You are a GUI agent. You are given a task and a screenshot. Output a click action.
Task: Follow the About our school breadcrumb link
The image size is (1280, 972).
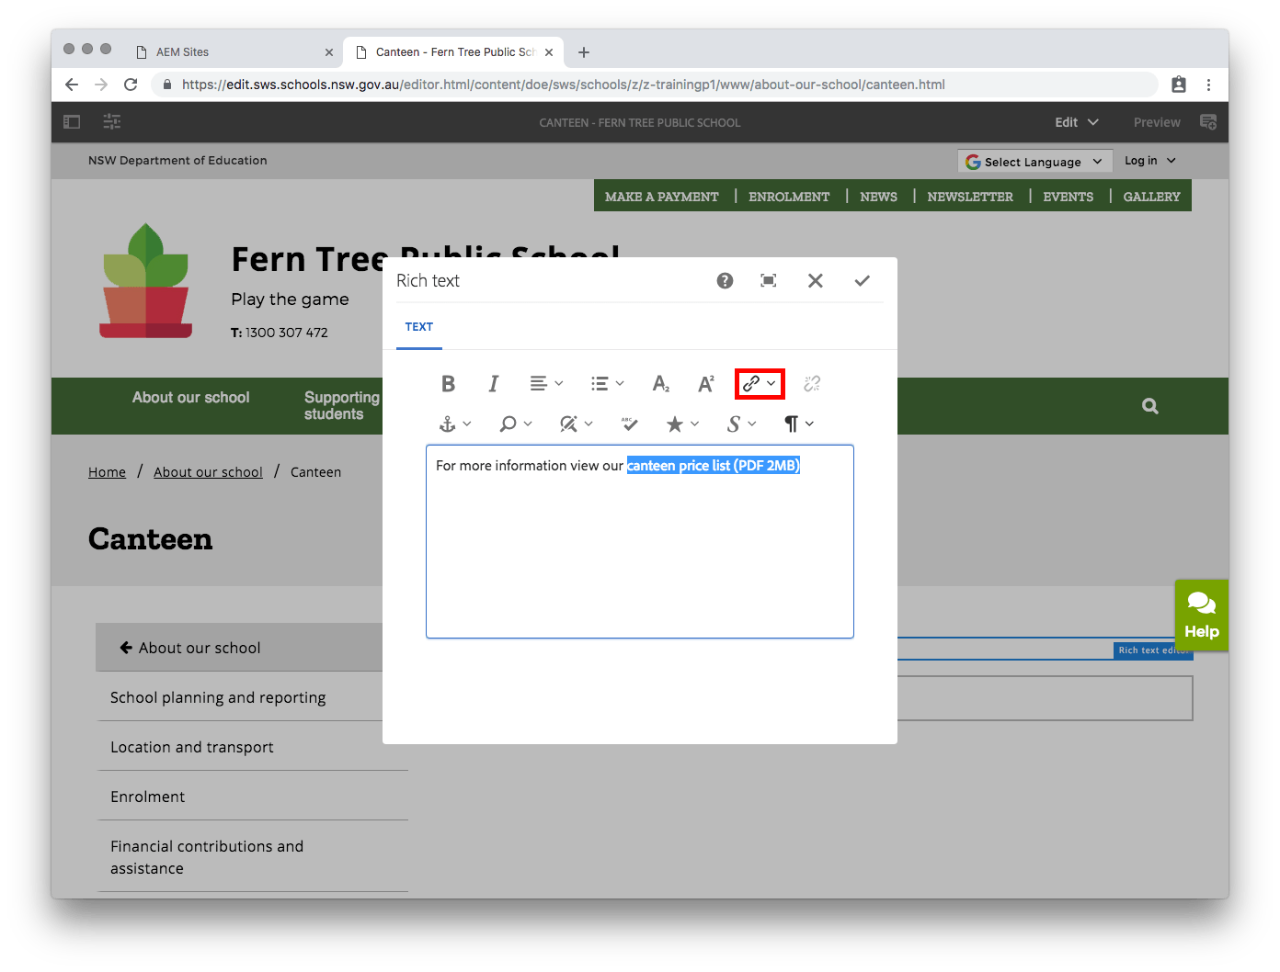pyautogui.click(x=208, y=472)
